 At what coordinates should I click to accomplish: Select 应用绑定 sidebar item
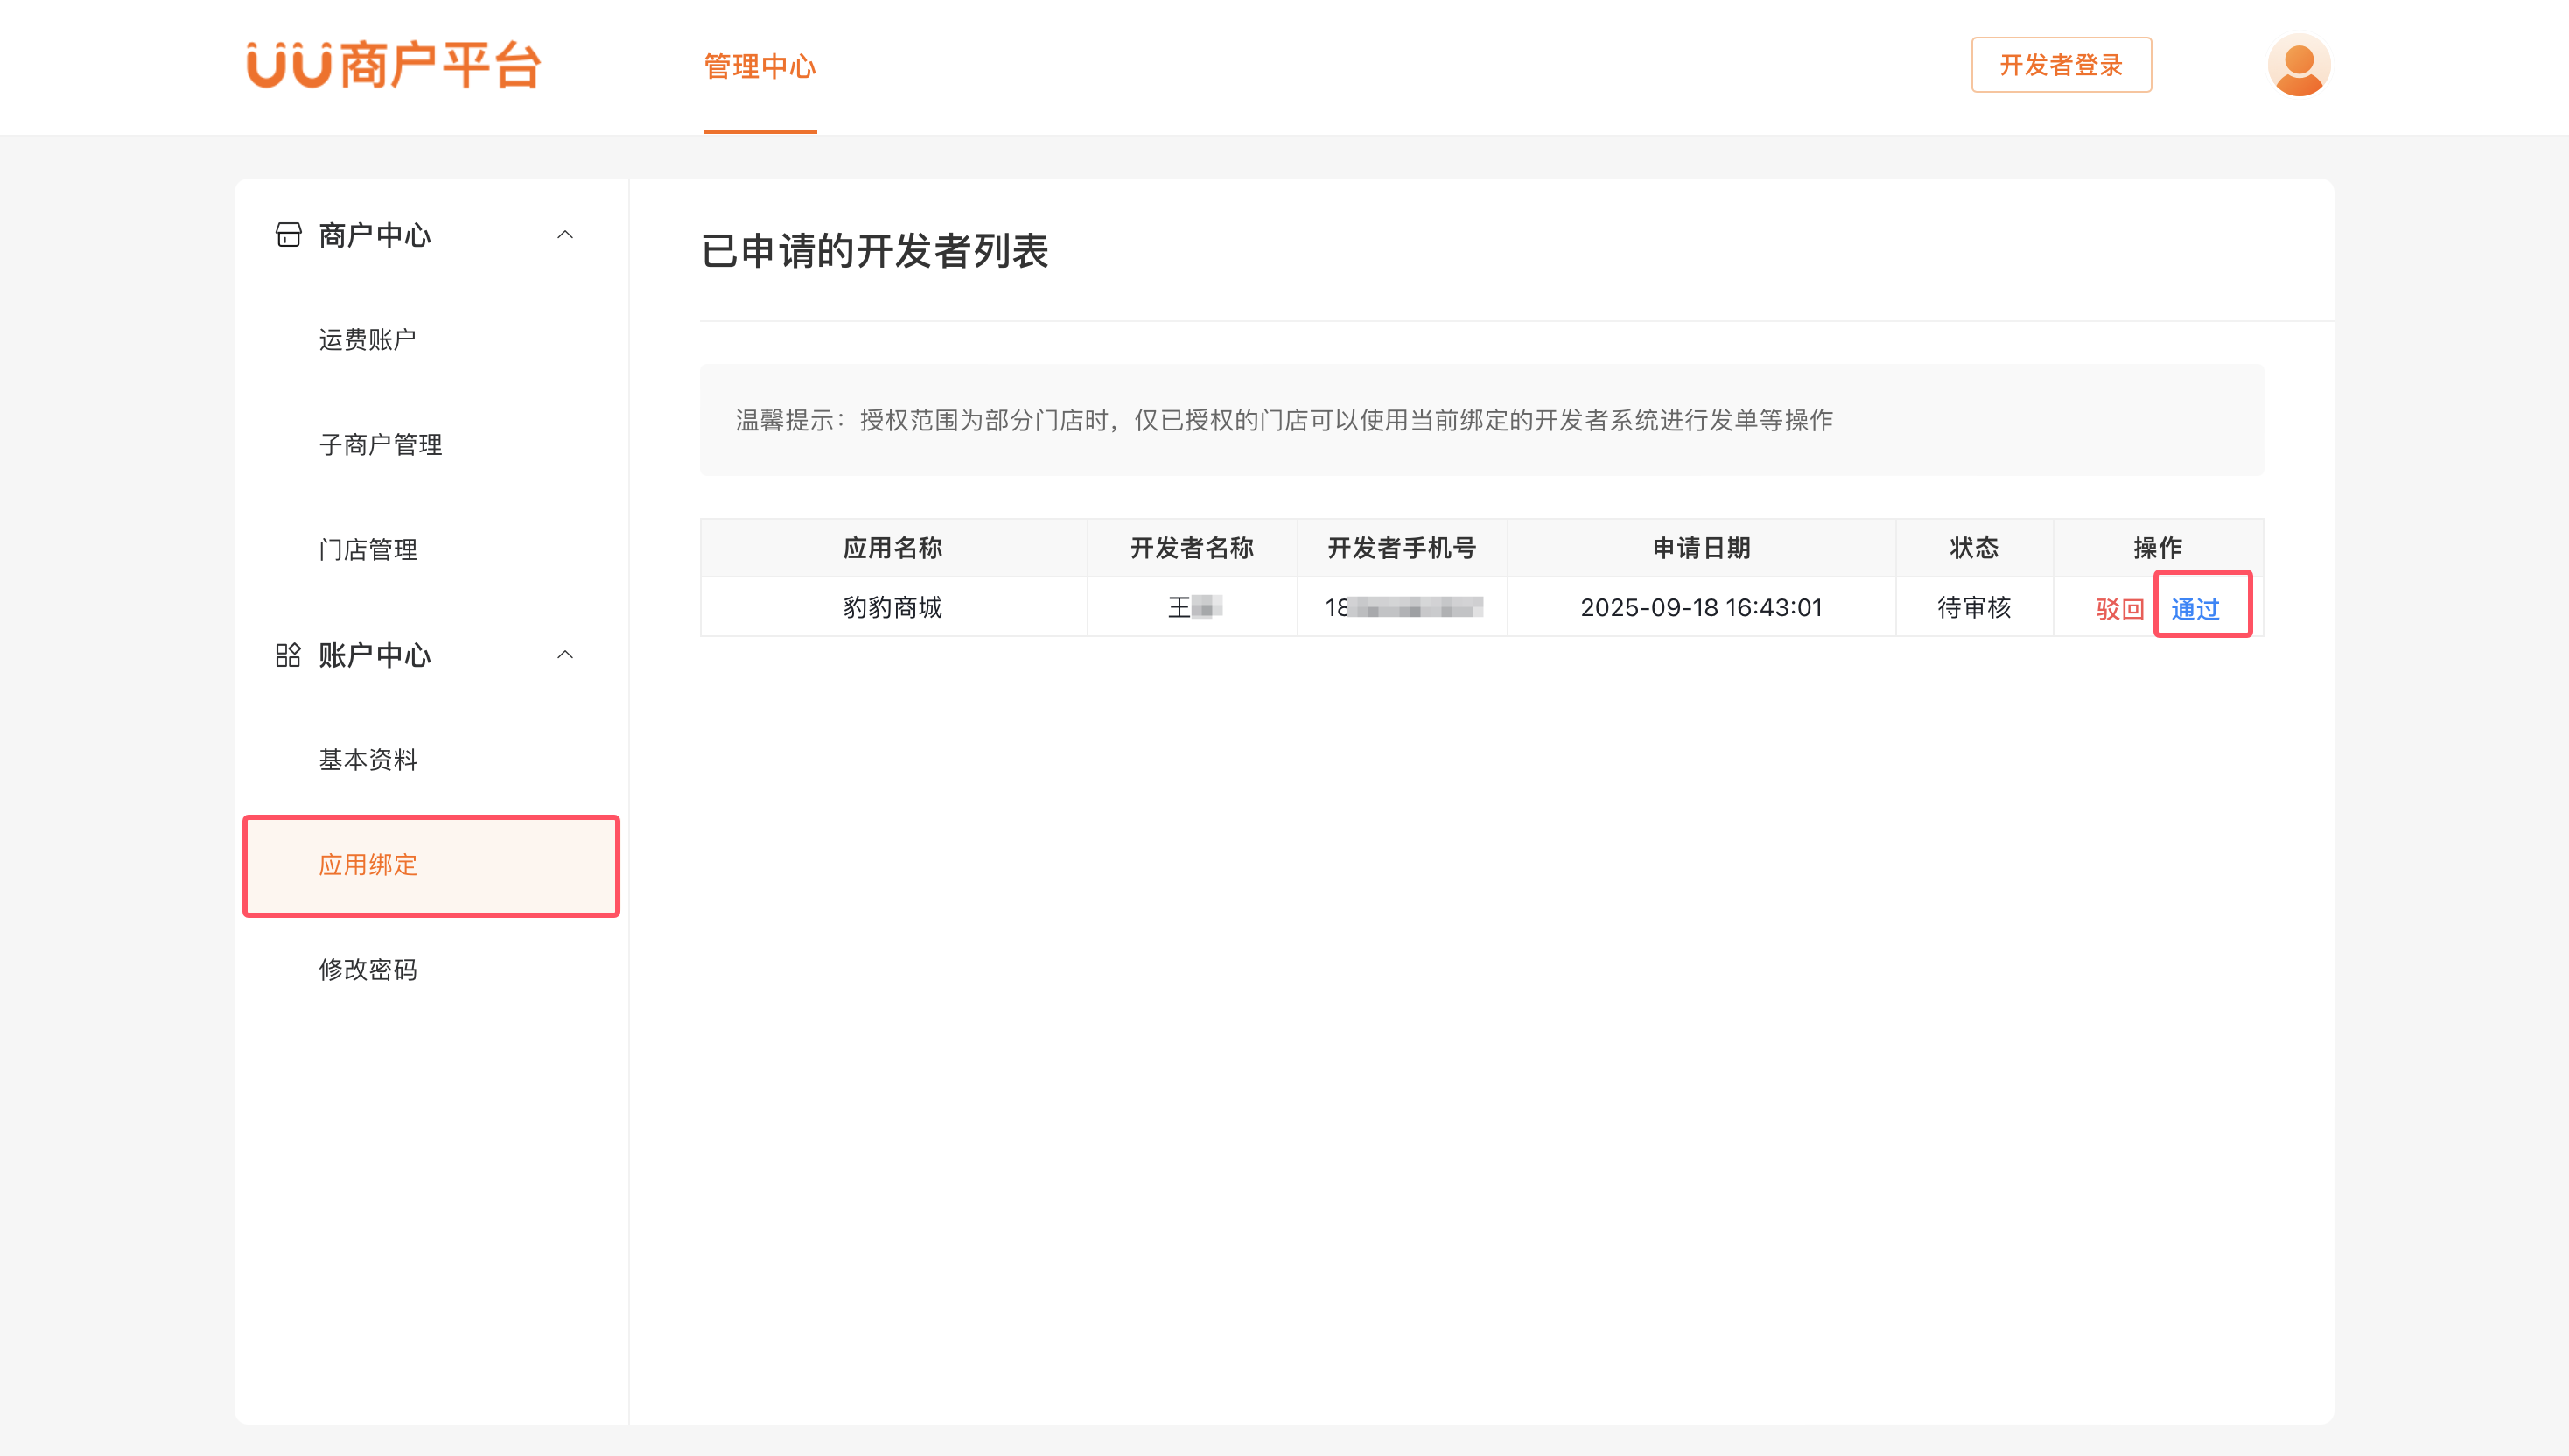(367, 865)
